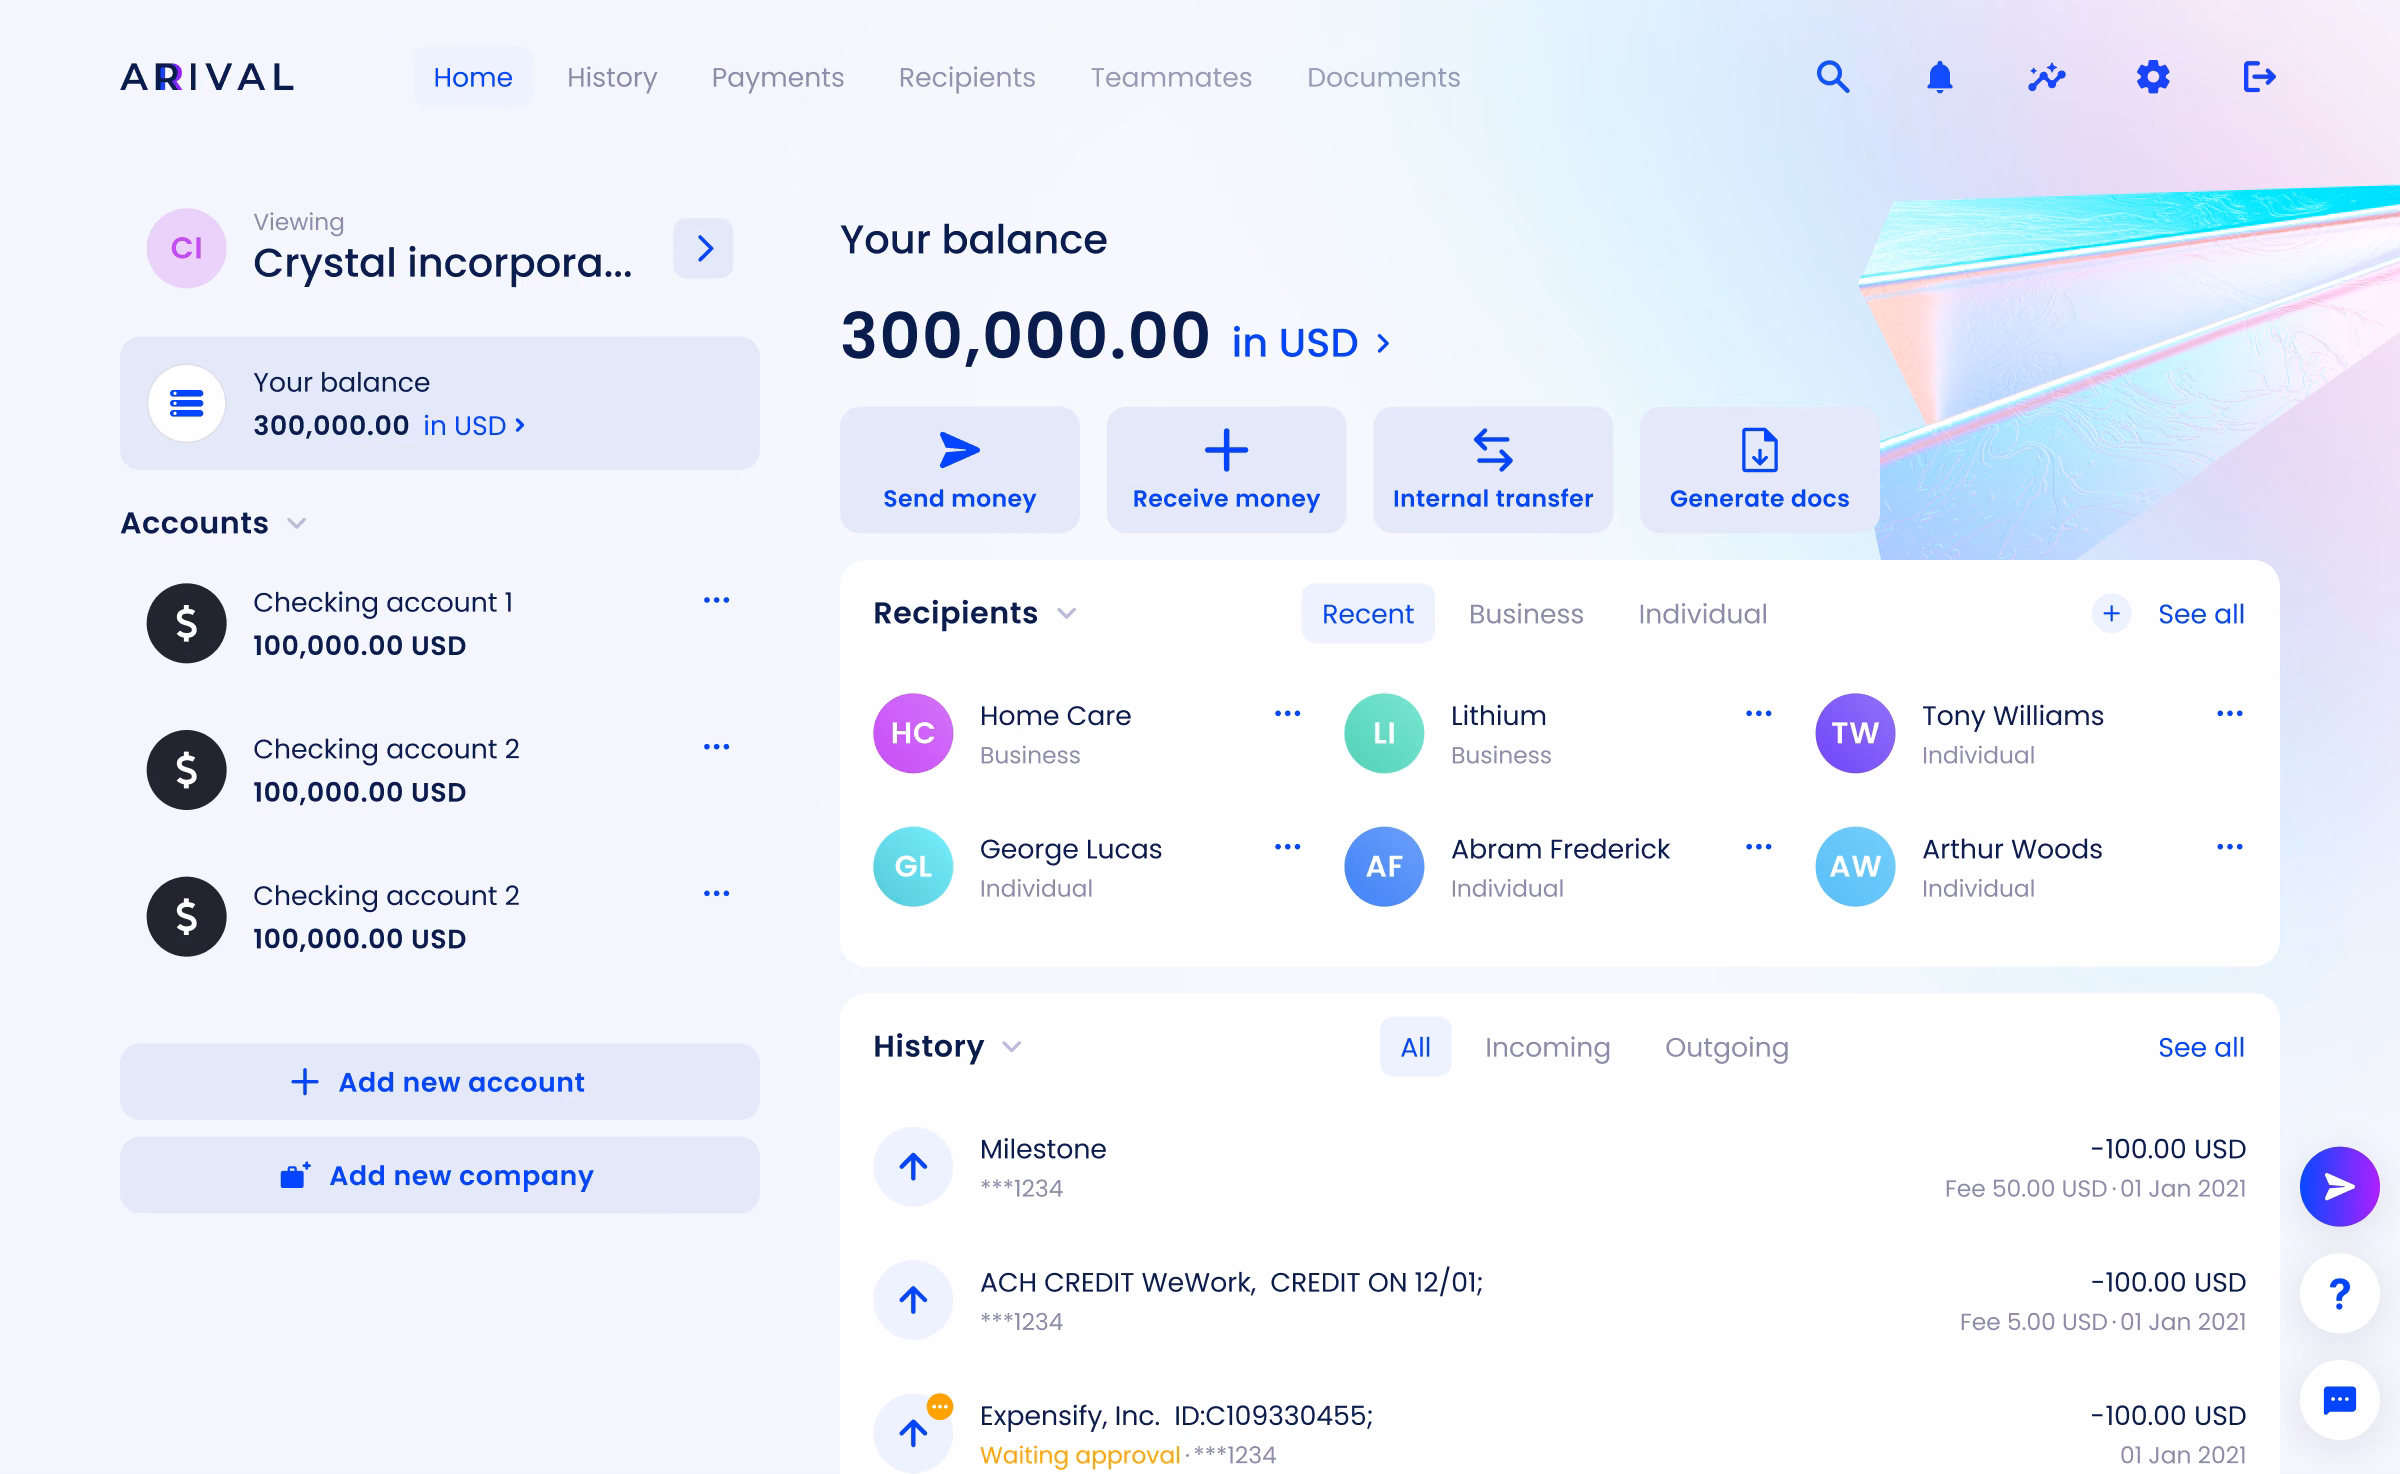This screenshot has height=1474, width=2400.
Task: Click the Expensify pending transaction icon
Action: (913, 1432)
